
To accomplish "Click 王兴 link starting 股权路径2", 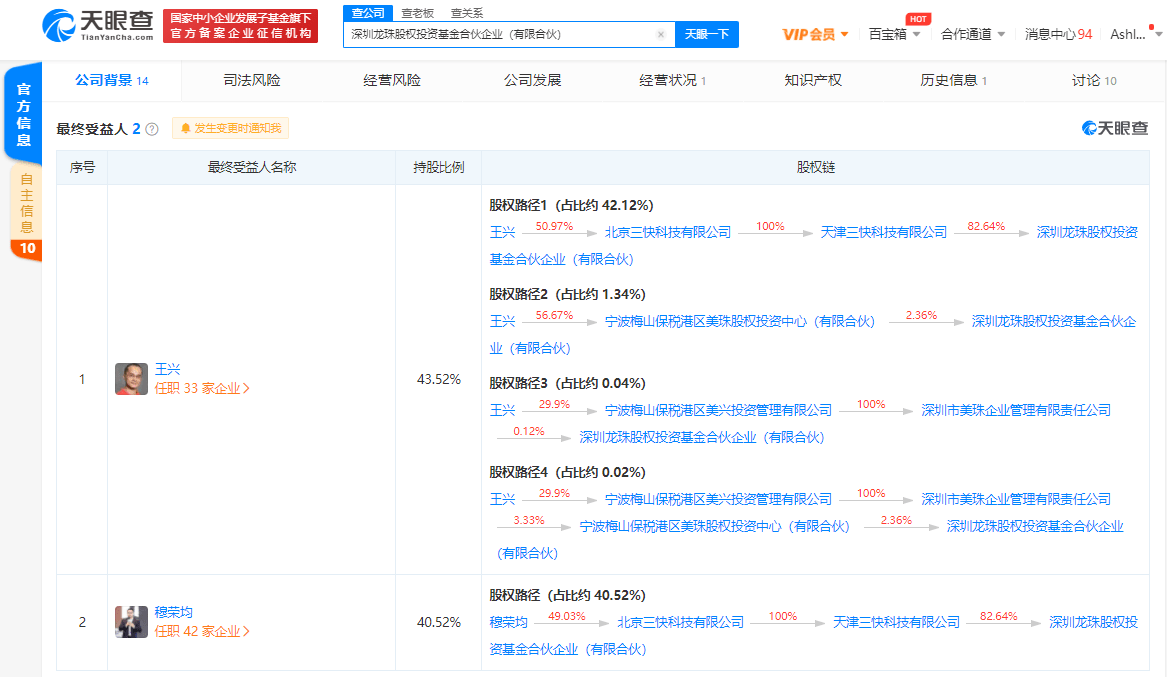I will pyautogui.click(x=502, y=321).
